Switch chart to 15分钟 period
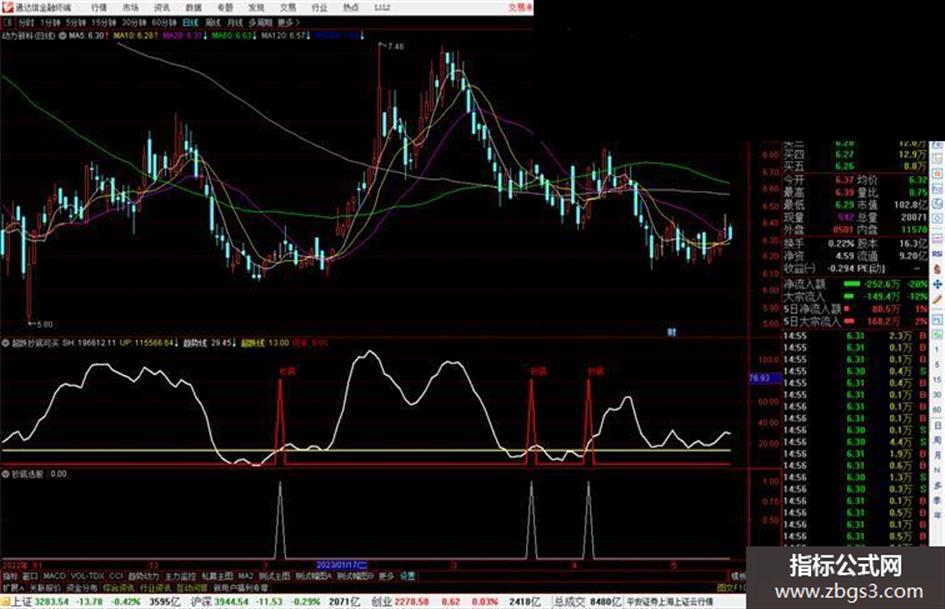Screen dimensions: 945x609 point(104,22)
